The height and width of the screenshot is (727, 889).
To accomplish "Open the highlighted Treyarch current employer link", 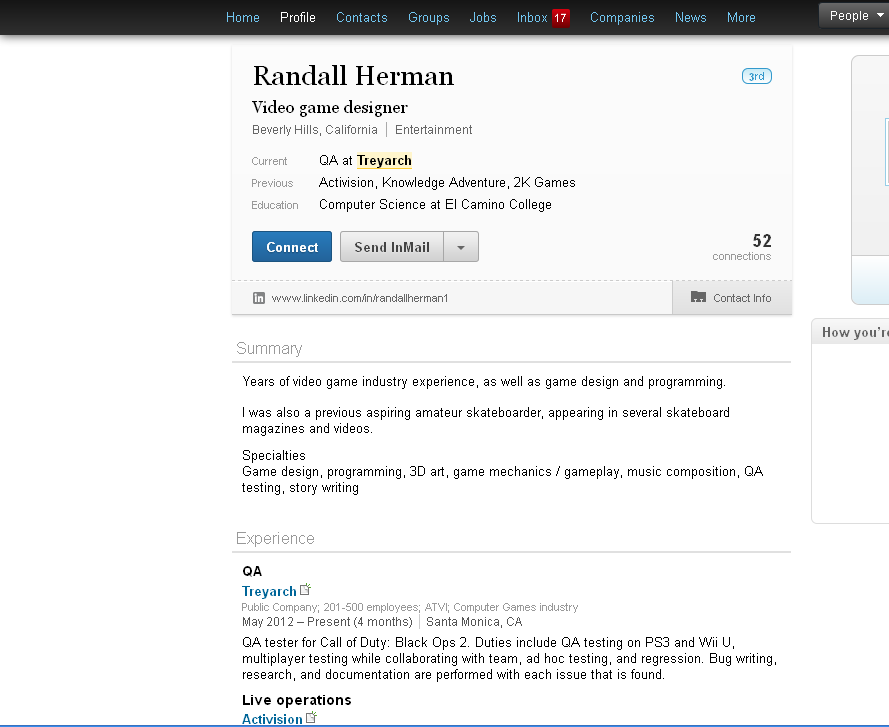I will 384,160.
